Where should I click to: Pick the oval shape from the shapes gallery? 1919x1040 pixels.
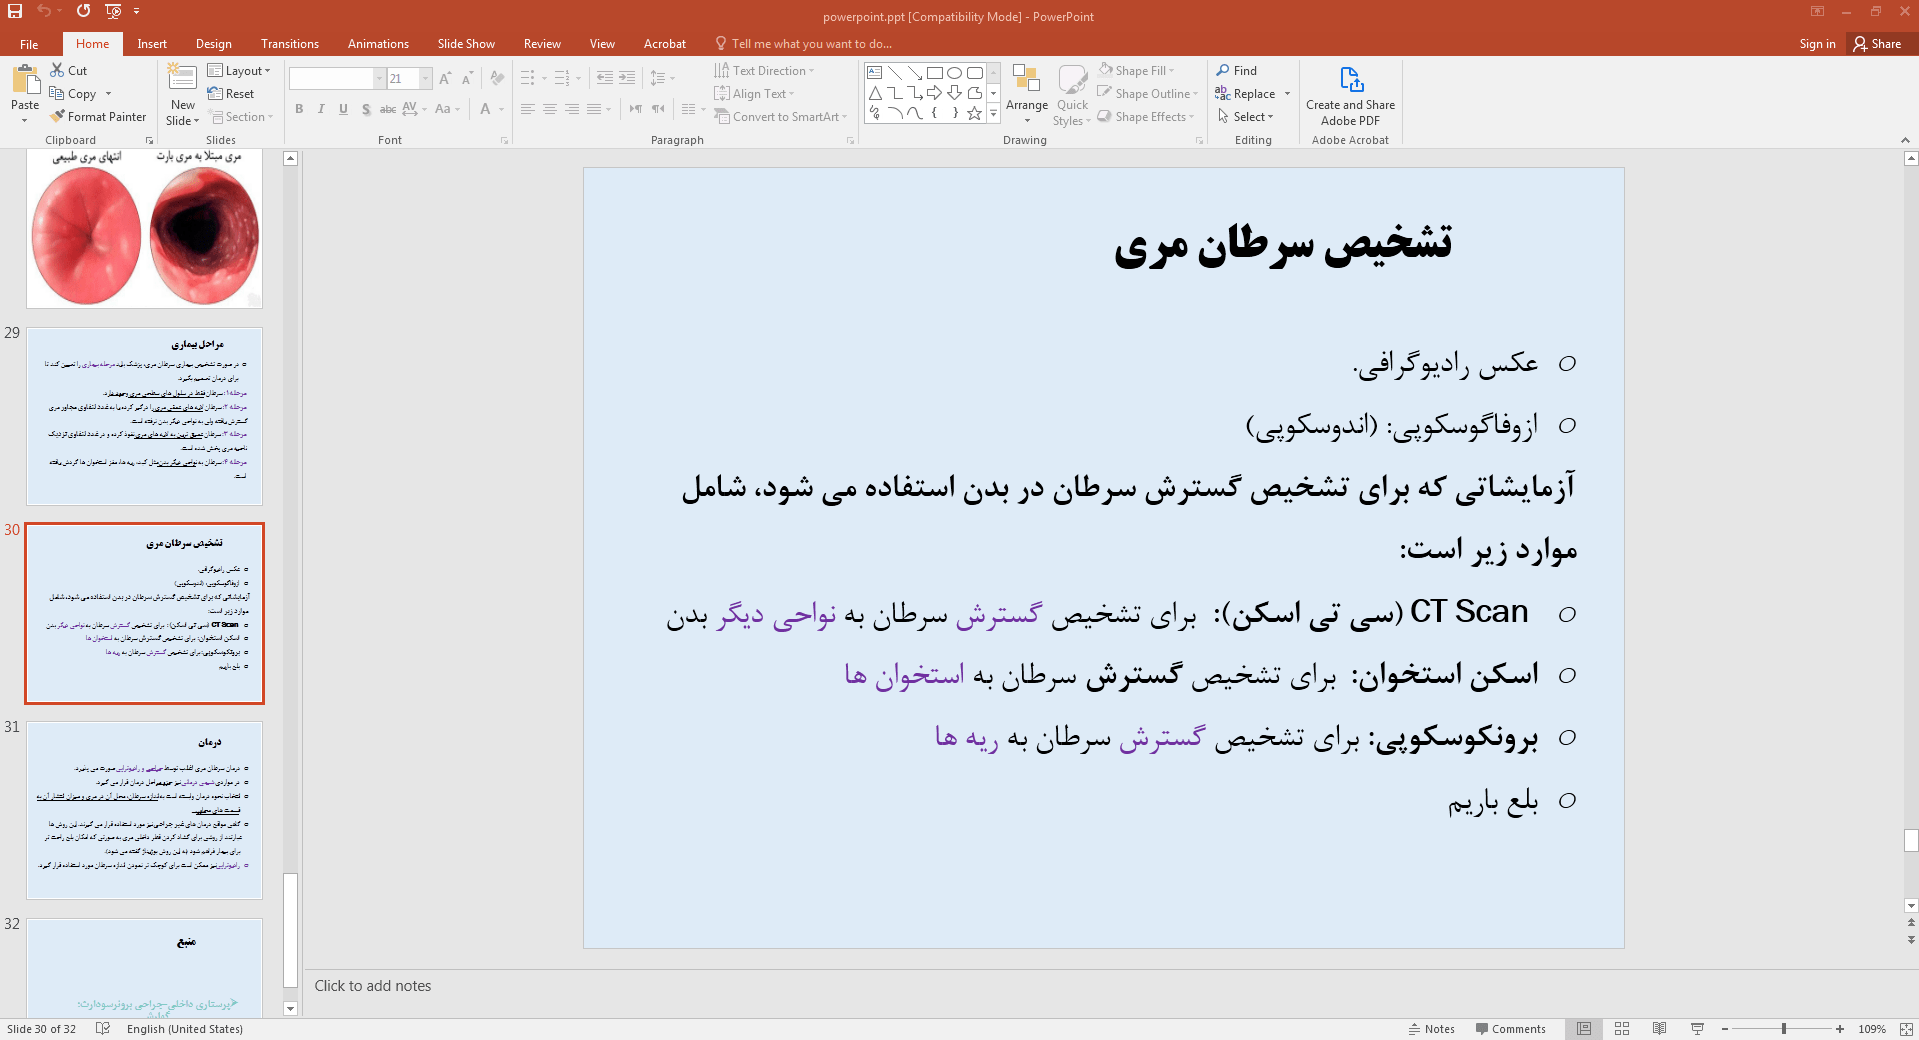pyautogui.click(x=955, y=73)
